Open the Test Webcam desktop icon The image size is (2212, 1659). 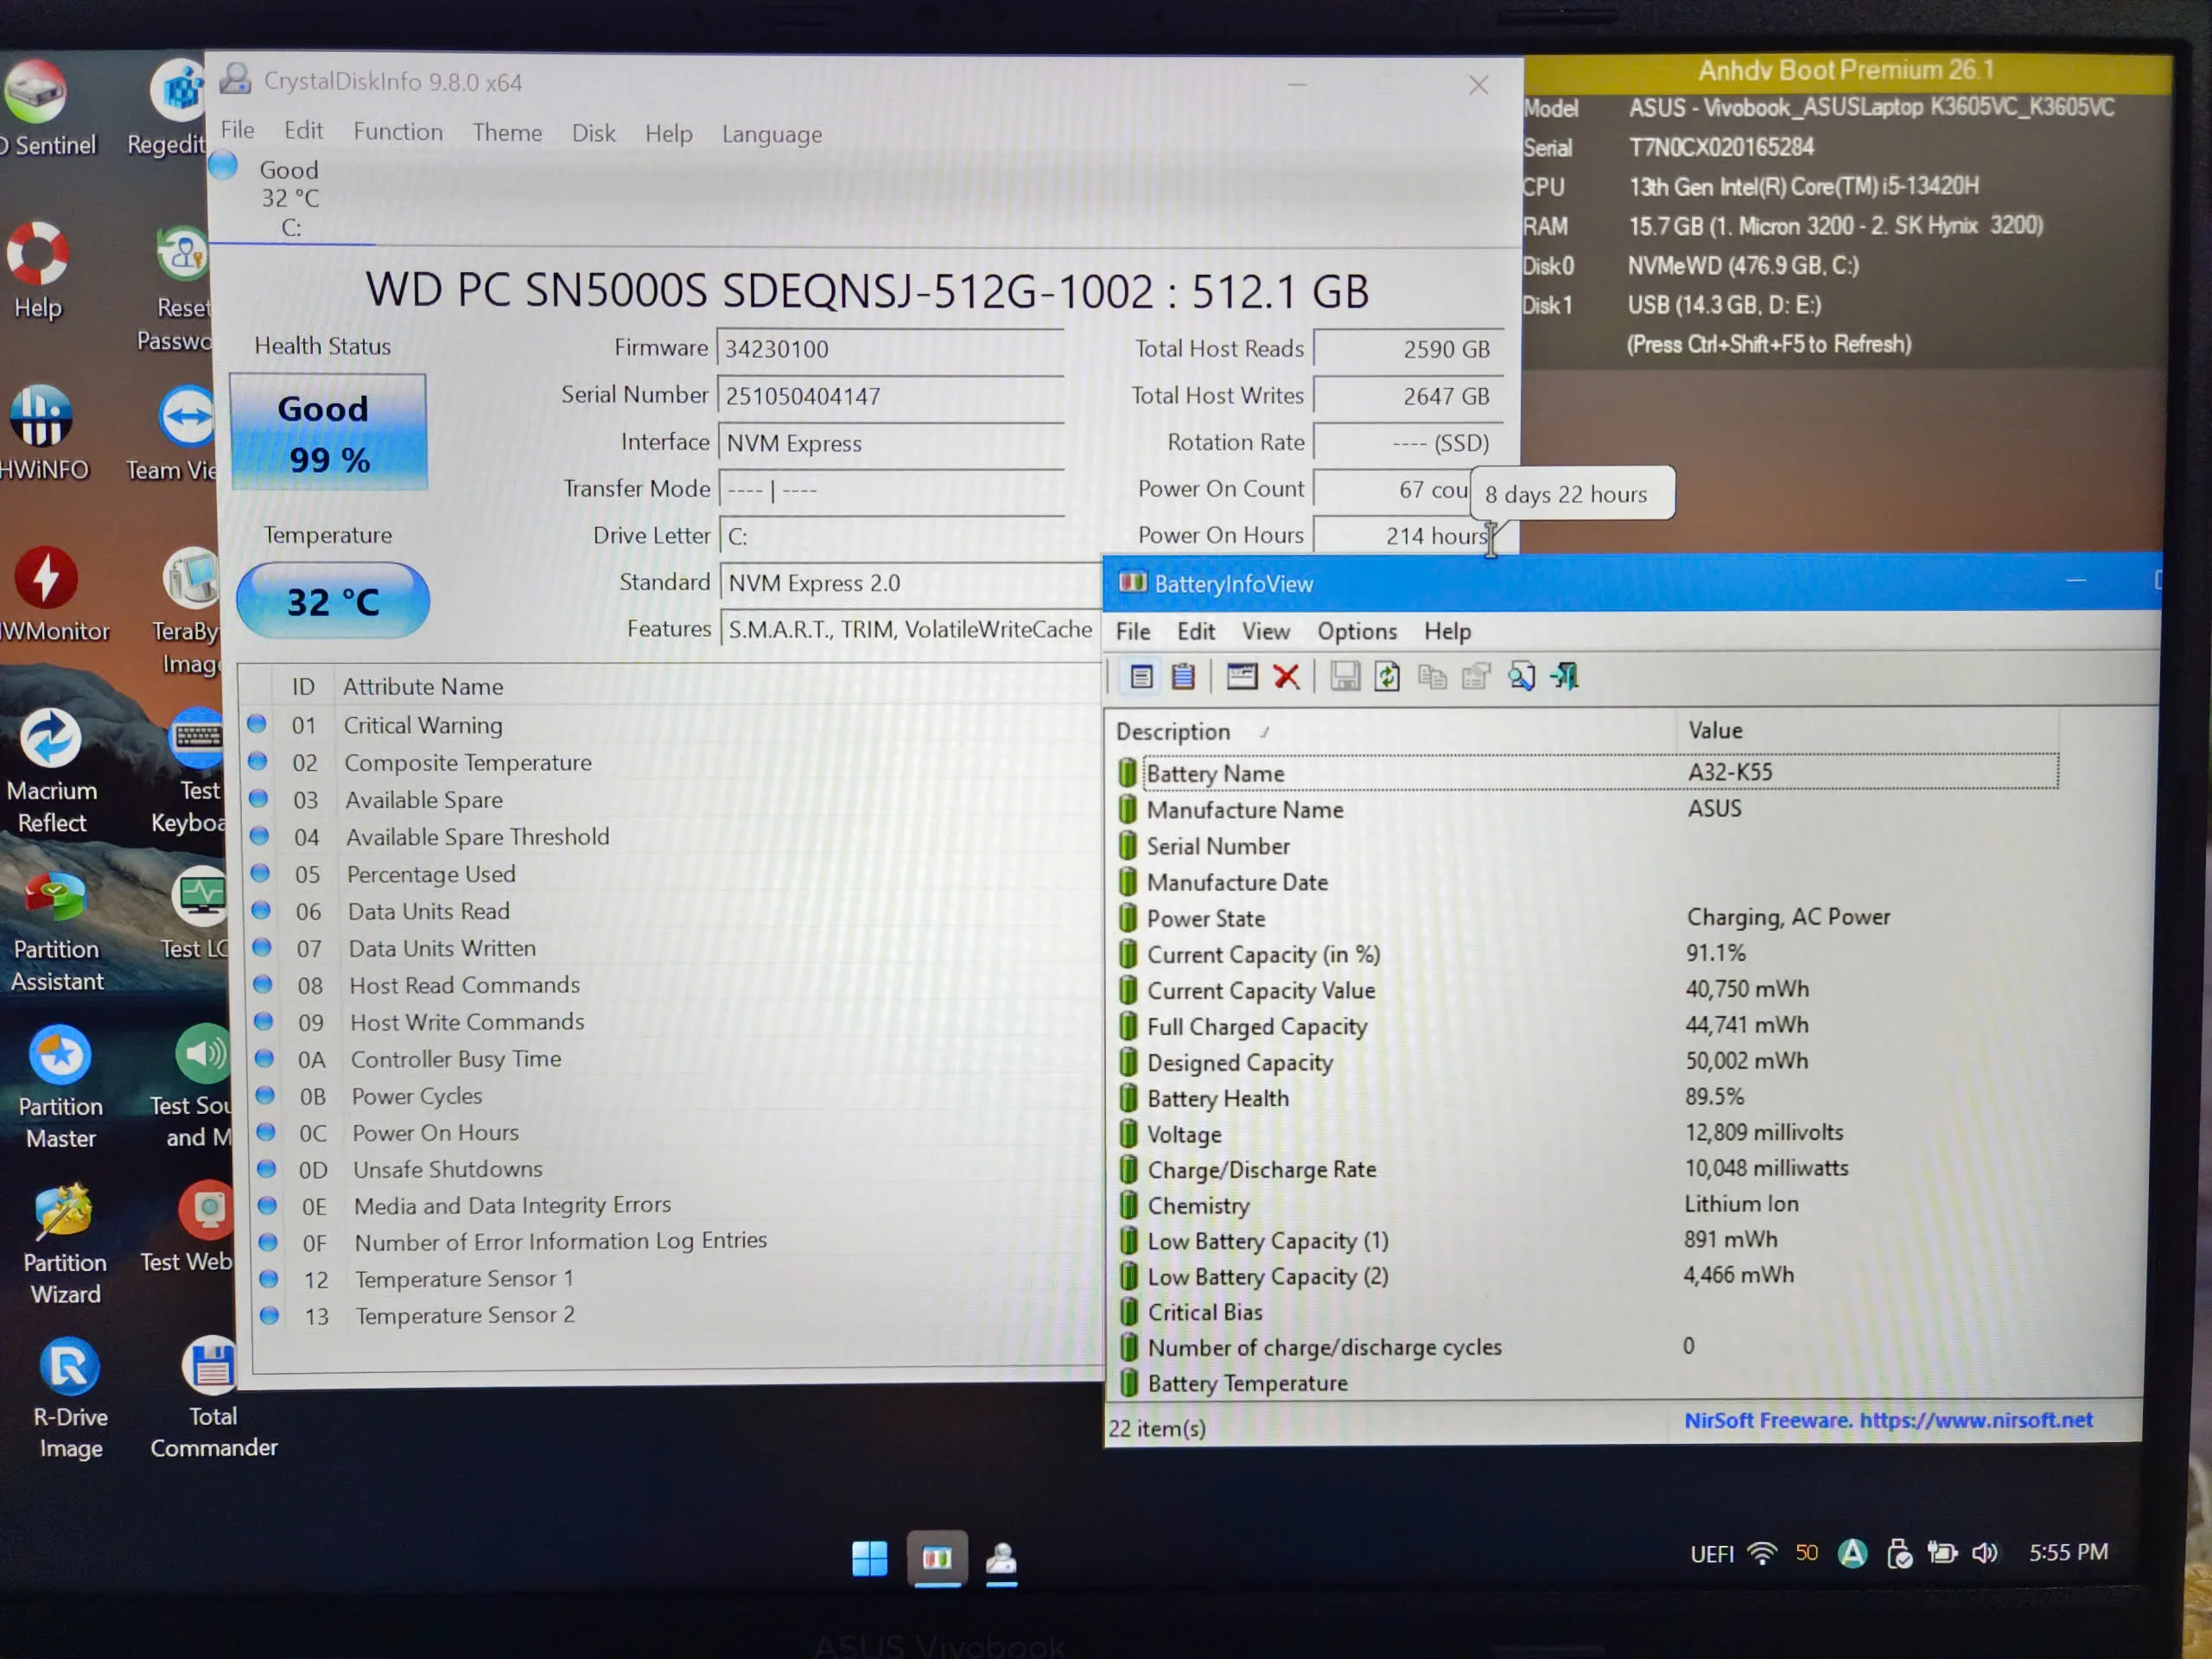click(190, 1228)
